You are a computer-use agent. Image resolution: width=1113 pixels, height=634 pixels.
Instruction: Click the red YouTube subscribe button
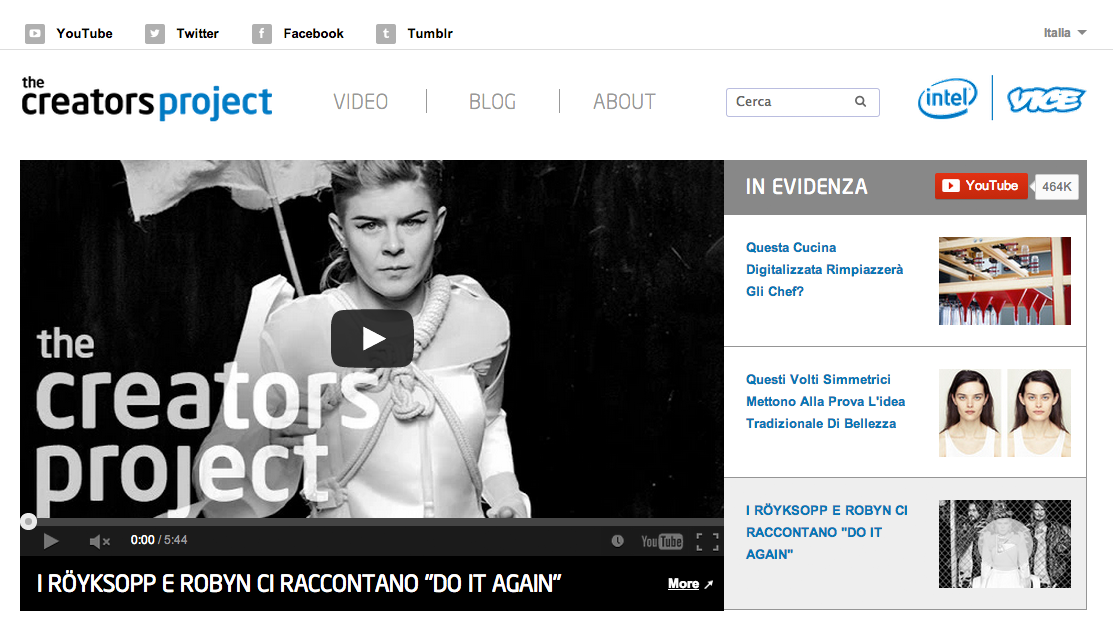(981, 186)
